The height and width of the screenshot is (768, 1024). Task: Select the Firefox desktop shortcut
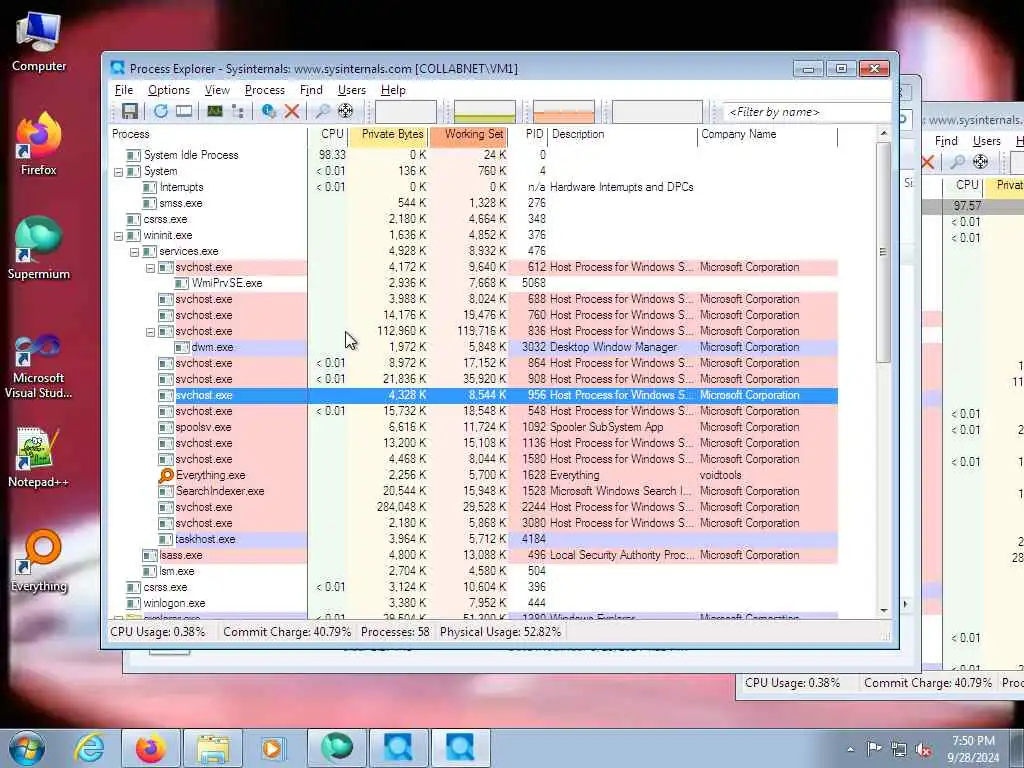(x=39, y=144)
